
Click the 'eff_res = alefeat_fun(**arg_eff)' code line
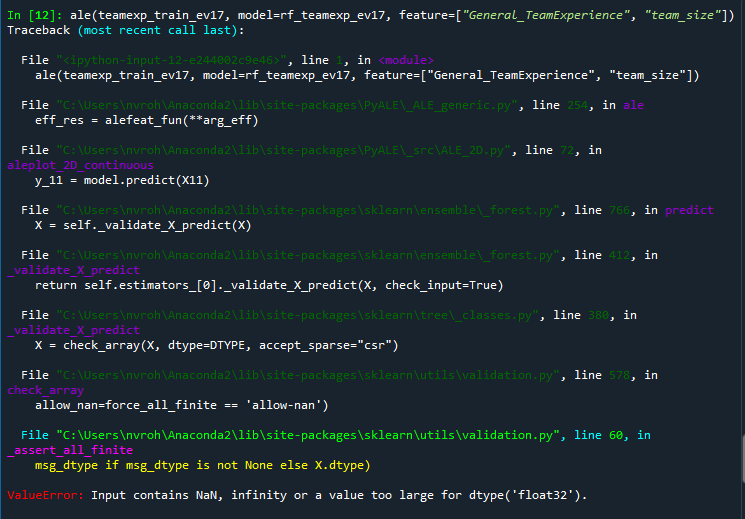pos(147,120)
